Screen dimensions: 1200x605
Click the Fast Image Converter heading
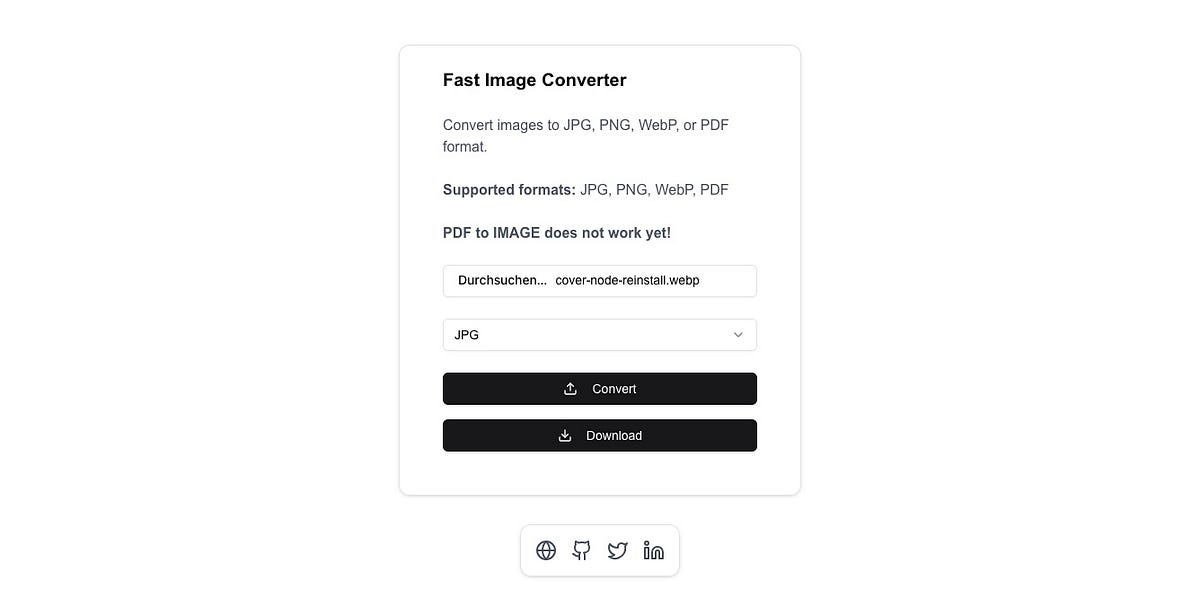coord(534,79)
